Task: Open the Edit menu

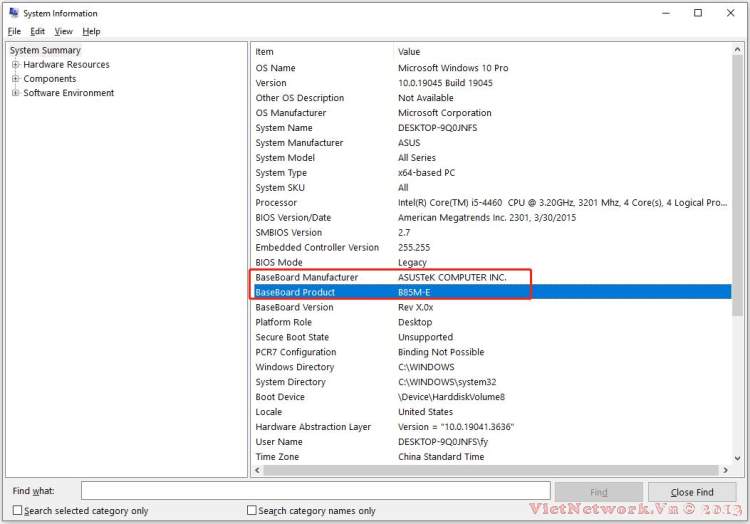Action: pos(37,31)
